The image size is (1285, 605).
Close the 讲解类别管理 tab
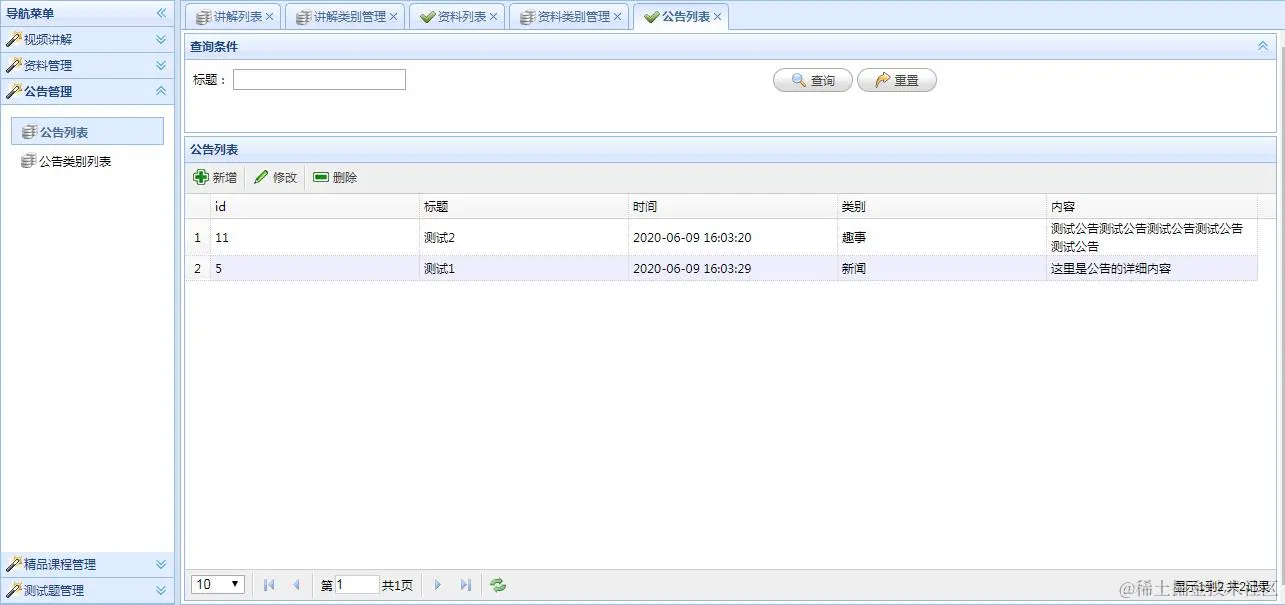(393, 17)
